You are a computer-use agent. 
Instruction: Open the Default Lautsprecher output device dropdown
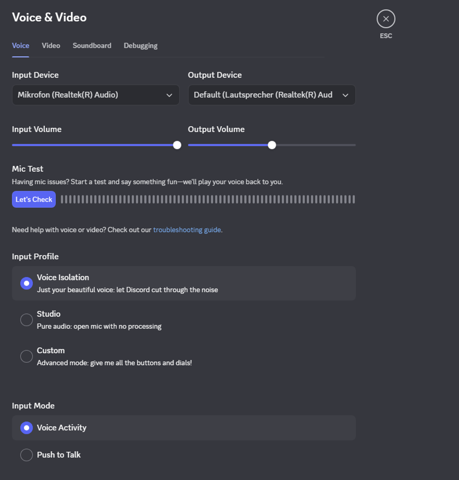click(272, 95)
